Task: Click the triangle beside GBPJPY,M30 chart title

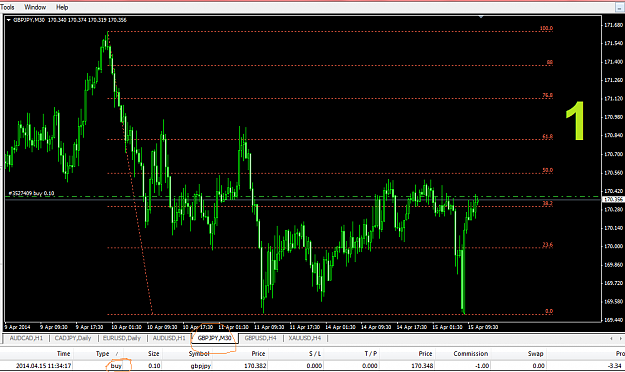Action: tap(8, 20)
